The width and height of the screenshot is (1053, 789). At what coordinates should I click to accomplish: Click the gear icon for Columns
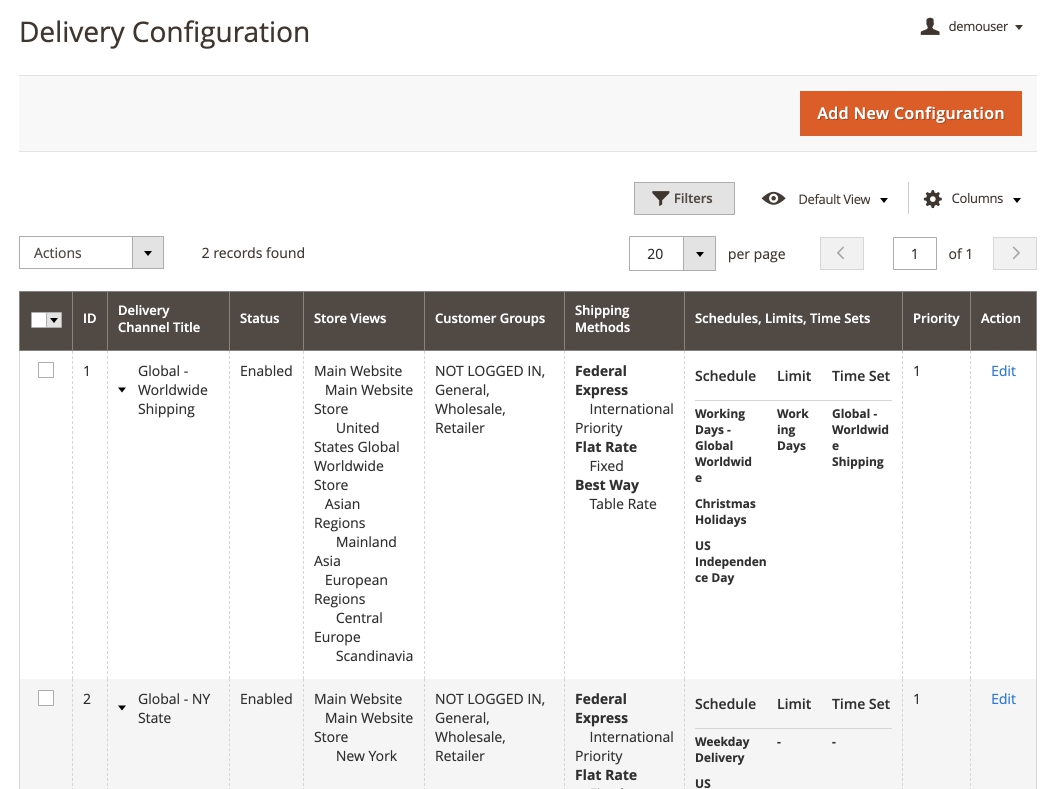[933, 199]
